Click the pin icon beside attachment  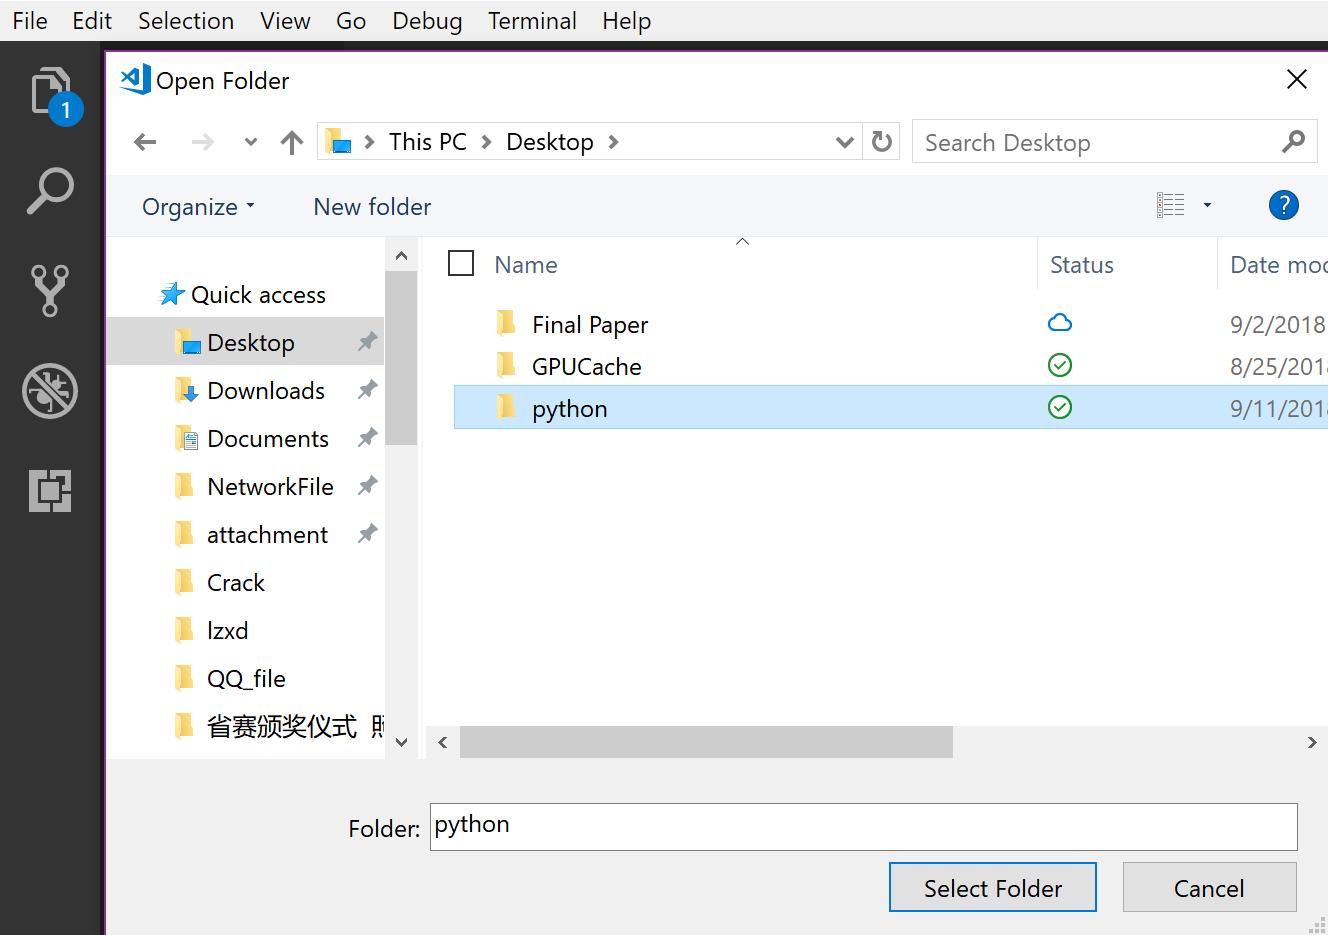click(x=367, y=533)
